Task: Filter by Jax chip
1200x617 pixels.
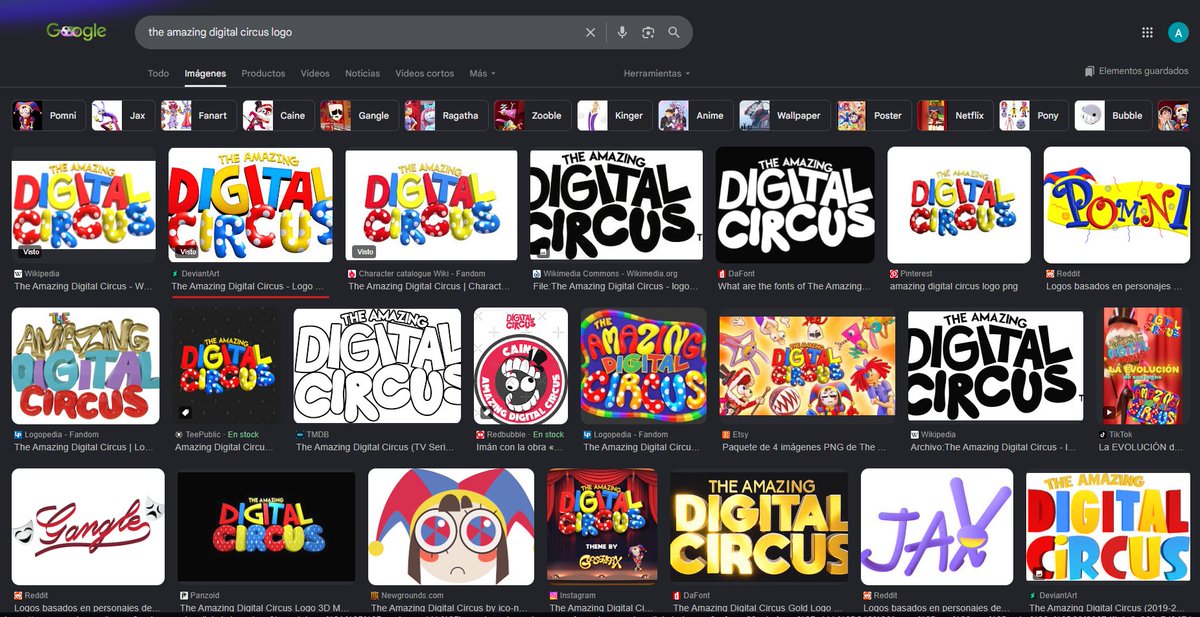Action: pos(123,115)
